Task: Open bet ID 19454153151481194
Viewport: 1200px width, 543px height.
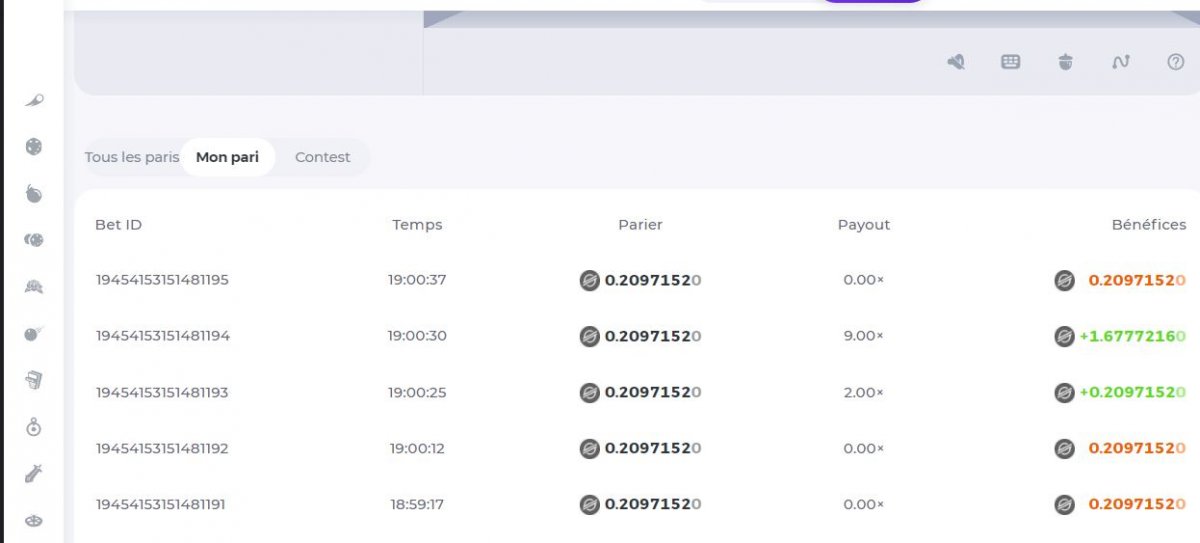Action: [163, 336]
